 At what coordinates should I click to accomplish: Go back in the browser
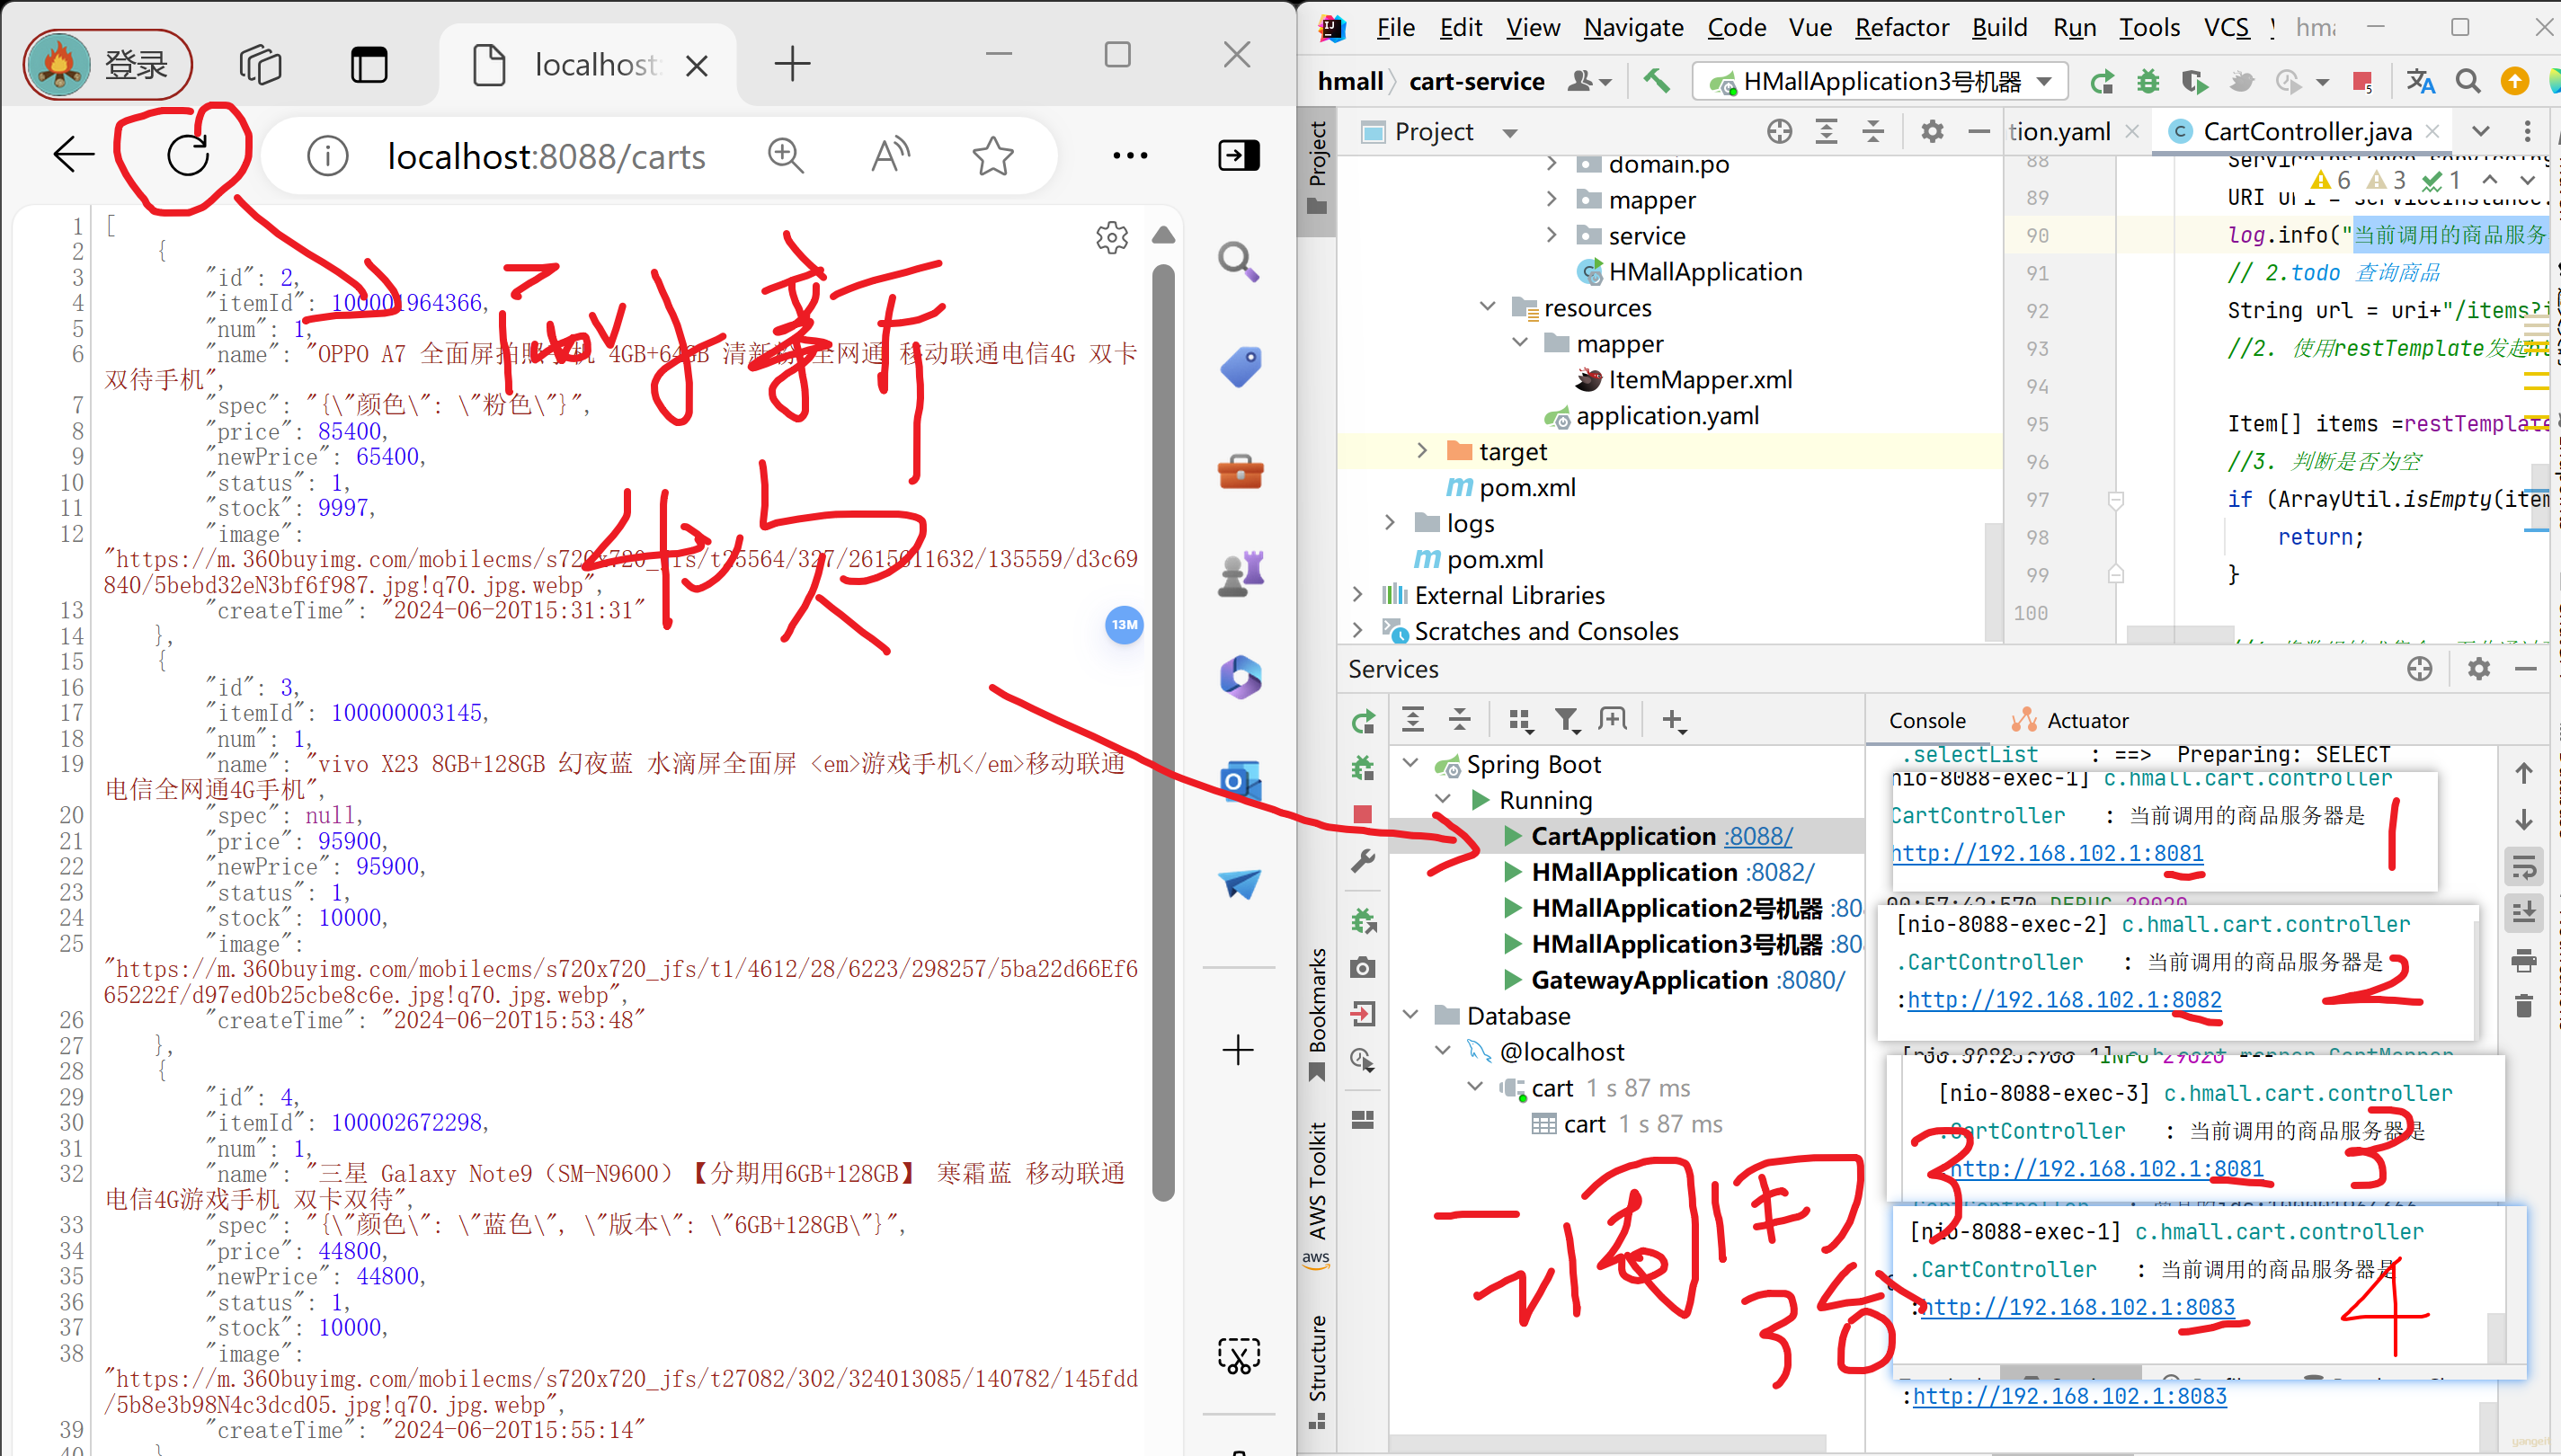tap(74, 155)
